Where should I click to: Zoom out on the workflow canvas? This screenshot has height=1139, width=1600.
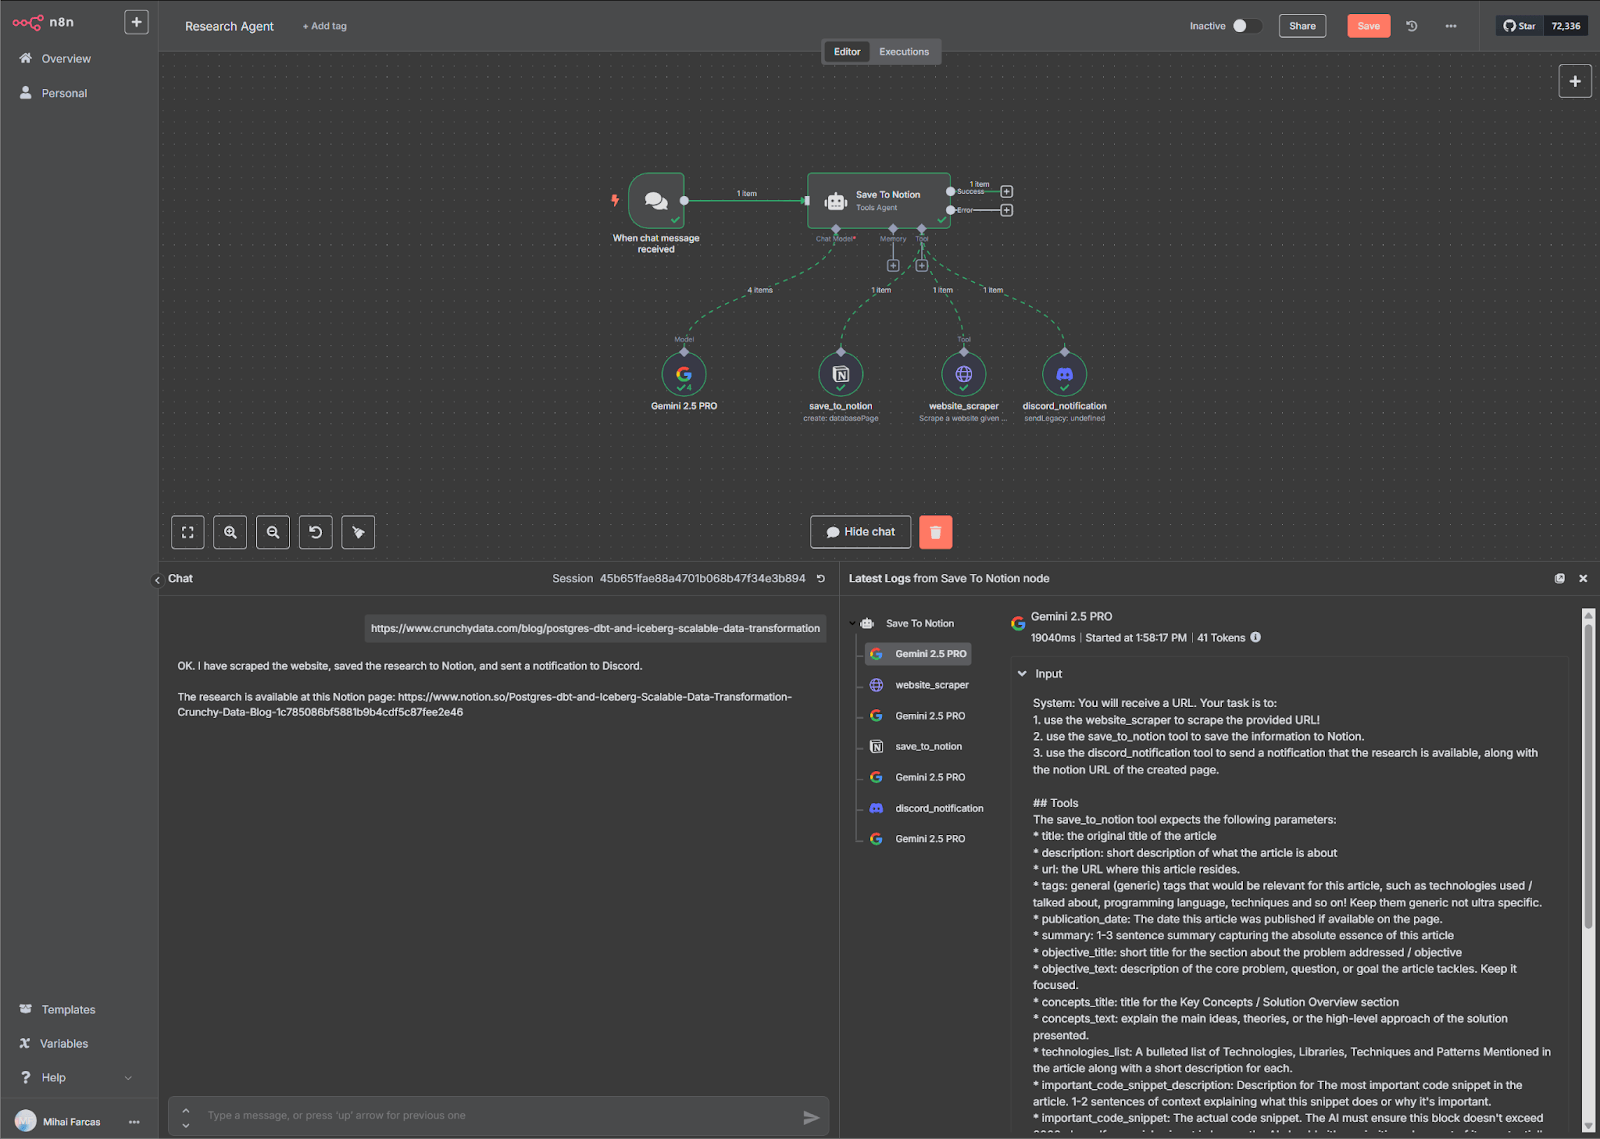[273, 532]
